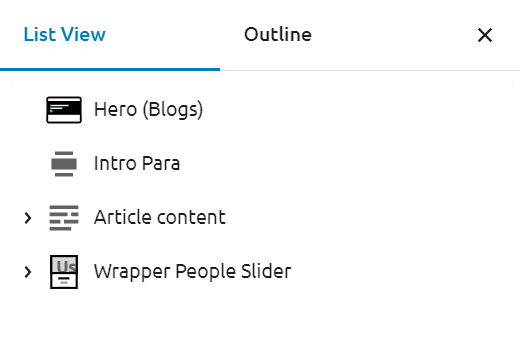Click the Intro Para block icon
The image size is (520, 363).
pos(64,164)
